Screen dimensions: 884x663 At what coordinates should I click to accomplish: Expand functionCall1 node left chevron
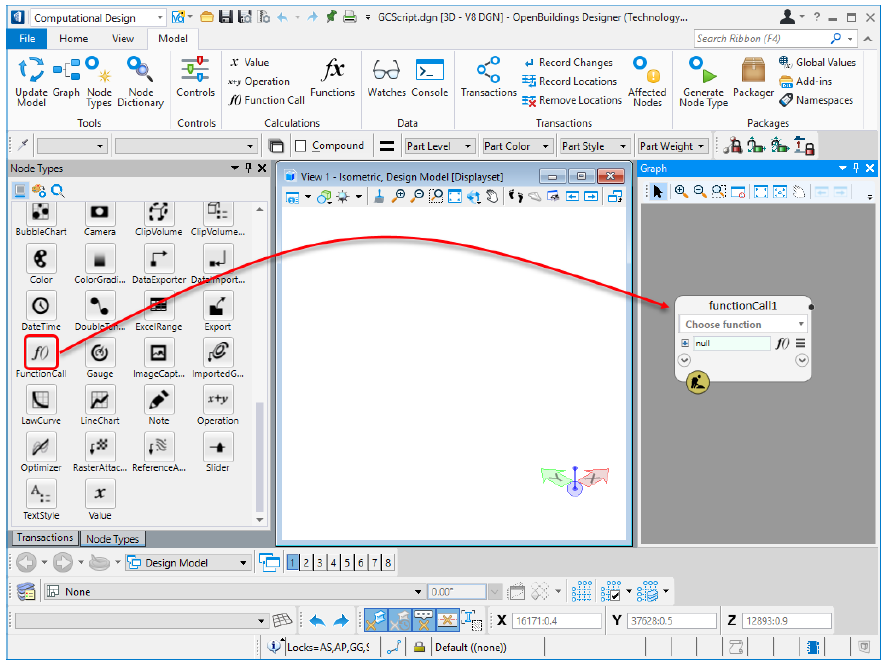tap(684, 360)
